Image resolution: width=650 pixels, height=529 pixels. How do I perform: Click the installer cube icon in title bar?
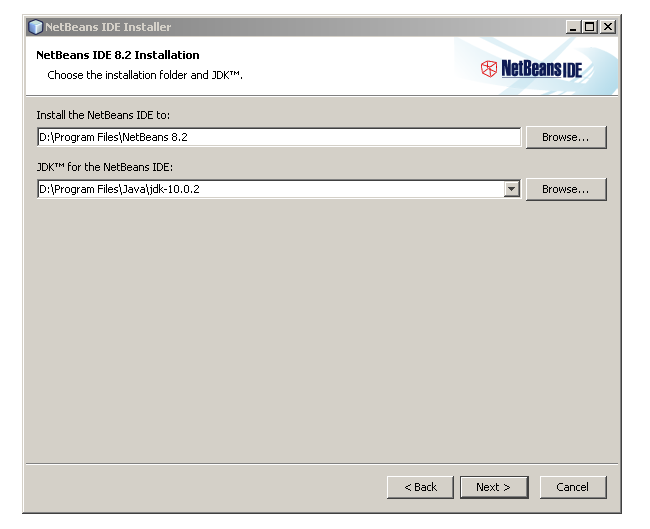point(35,27)
